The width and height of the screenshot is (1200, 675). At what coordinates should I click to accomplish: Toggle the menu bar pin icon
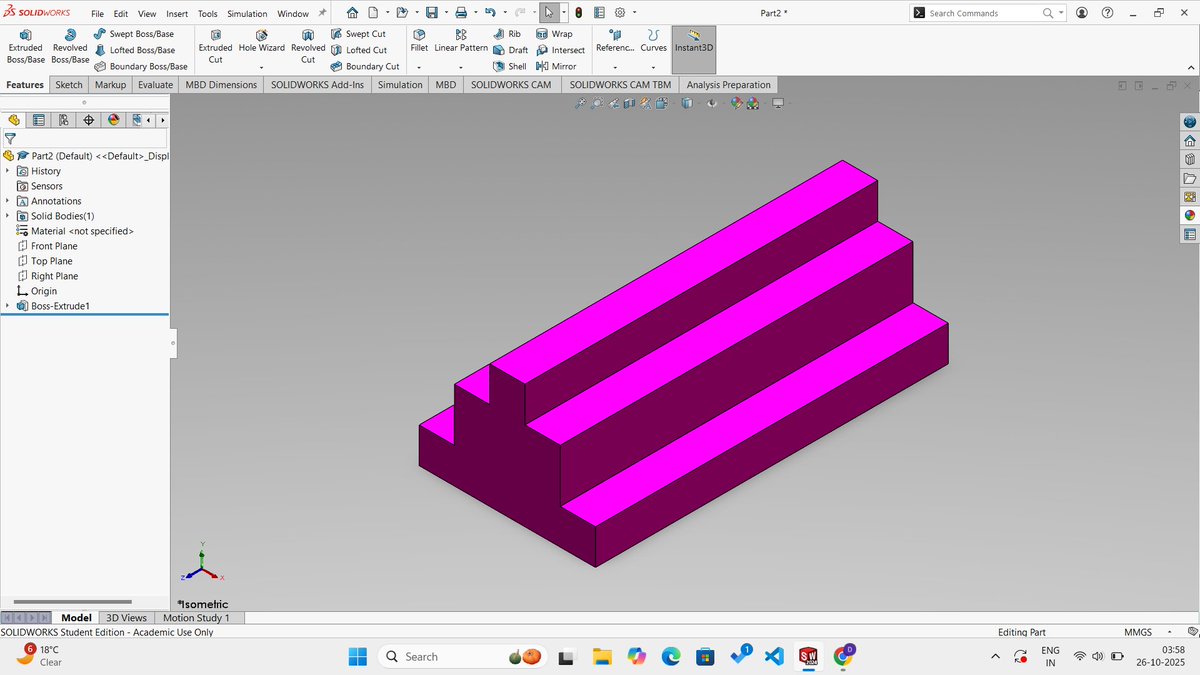[x=322, y=13]
